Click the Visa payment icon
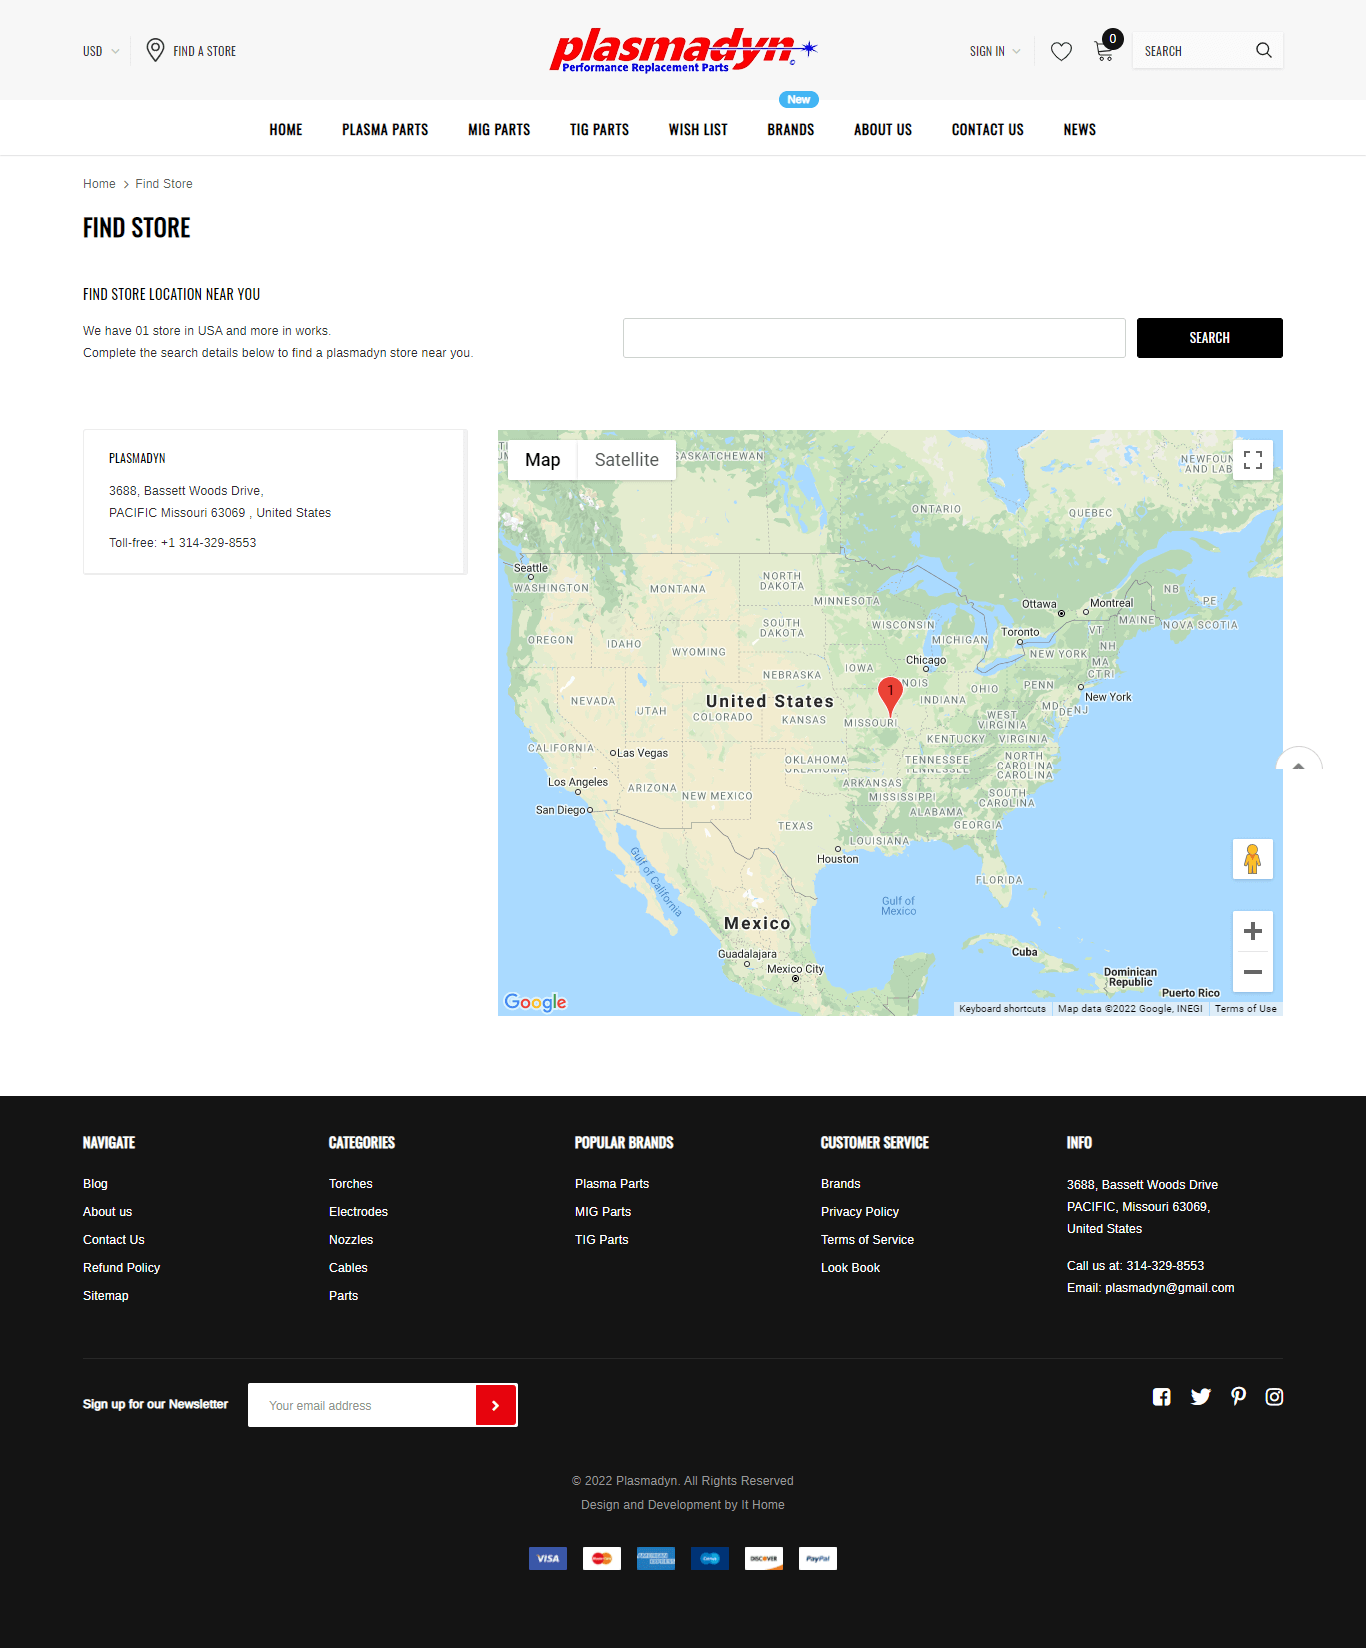 coord(548,1558)
